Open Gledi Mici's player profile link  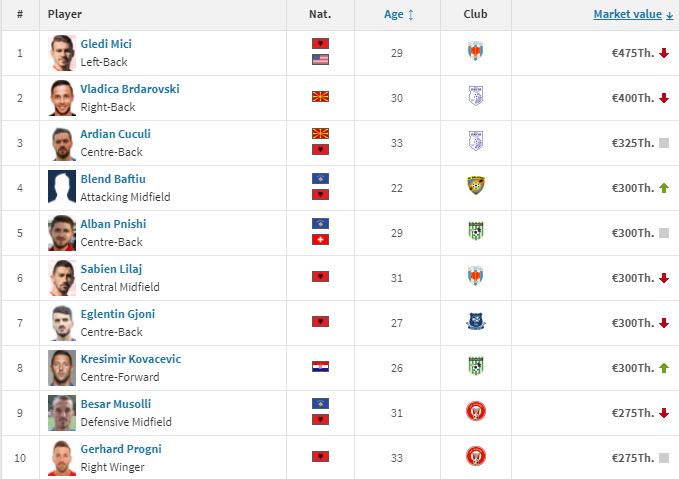106,44
